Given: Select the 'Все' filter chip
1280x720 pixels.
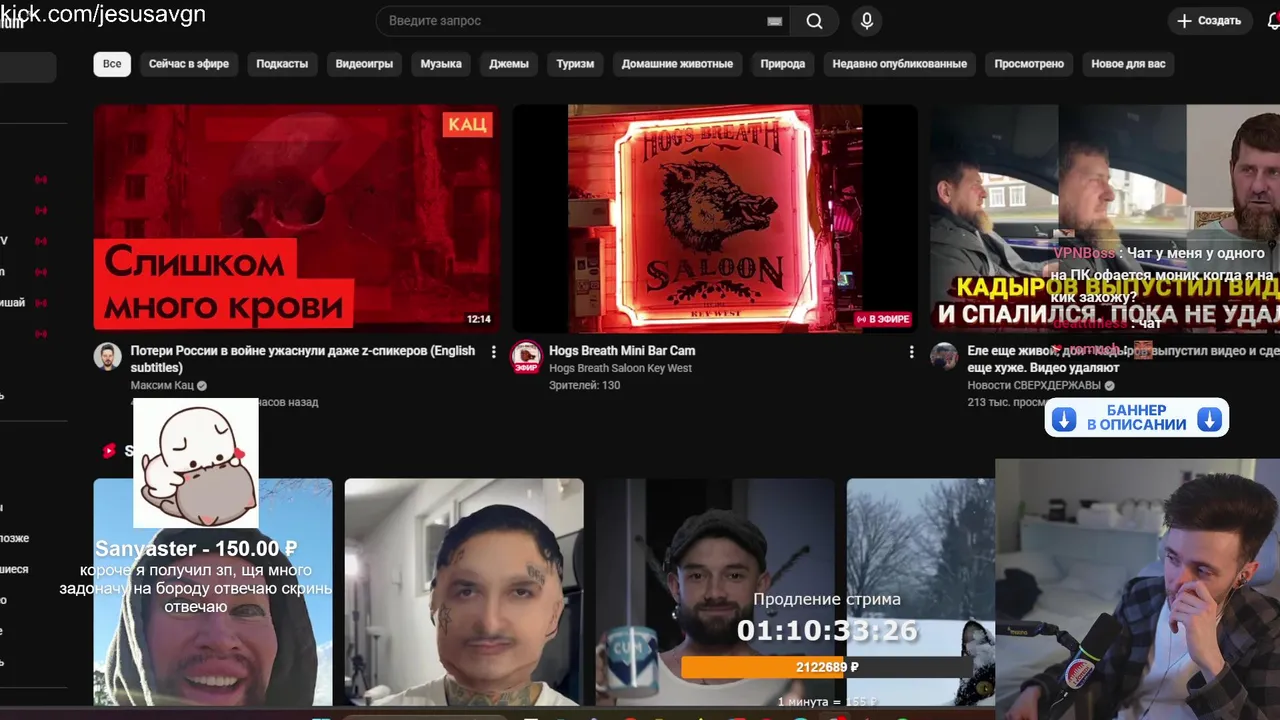Looking at the screenshot, I should [112, 64].
